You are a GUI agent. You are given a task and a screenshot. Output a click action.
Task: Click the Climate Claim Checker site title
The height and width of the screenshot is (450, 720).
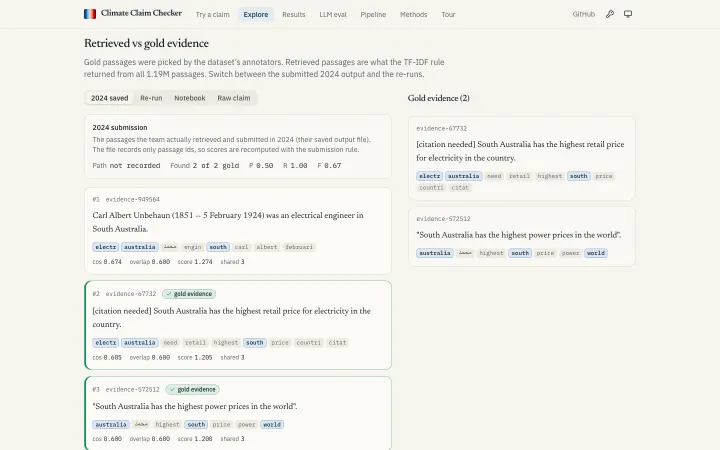tap(141, 13)
